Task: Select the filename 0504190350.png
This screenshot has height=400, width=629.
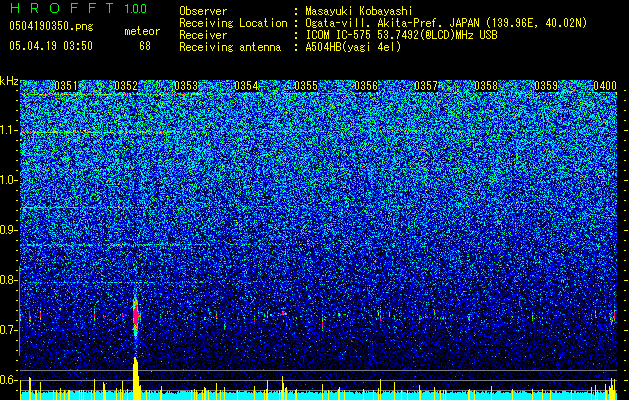Action: tap(51, 26)
